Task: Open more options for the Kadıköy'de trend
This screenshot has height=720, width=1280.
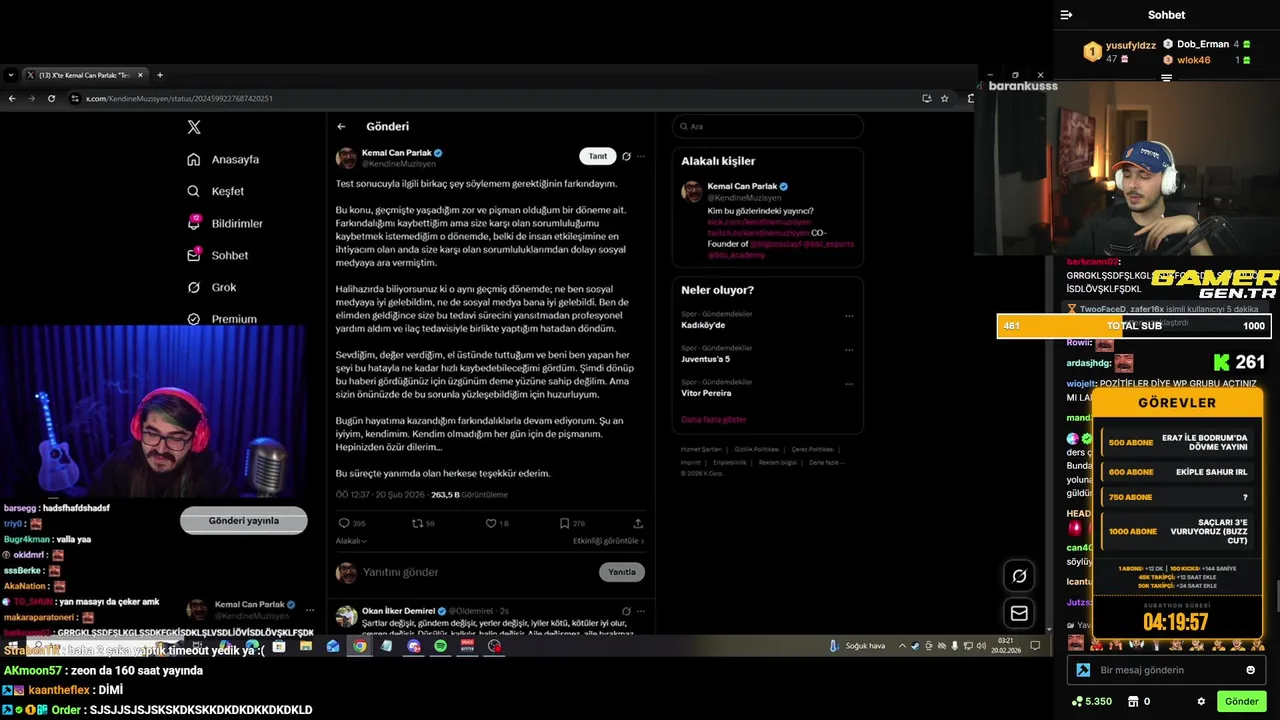Action: (x=849, y=316)
